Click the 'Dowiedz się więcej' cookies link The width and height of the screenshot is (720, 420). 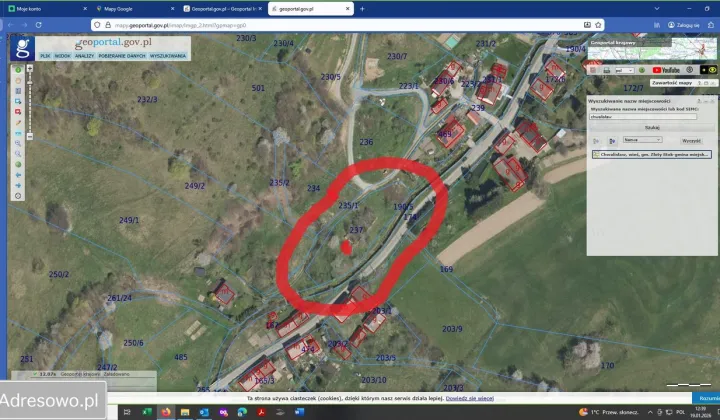(469, 398)
